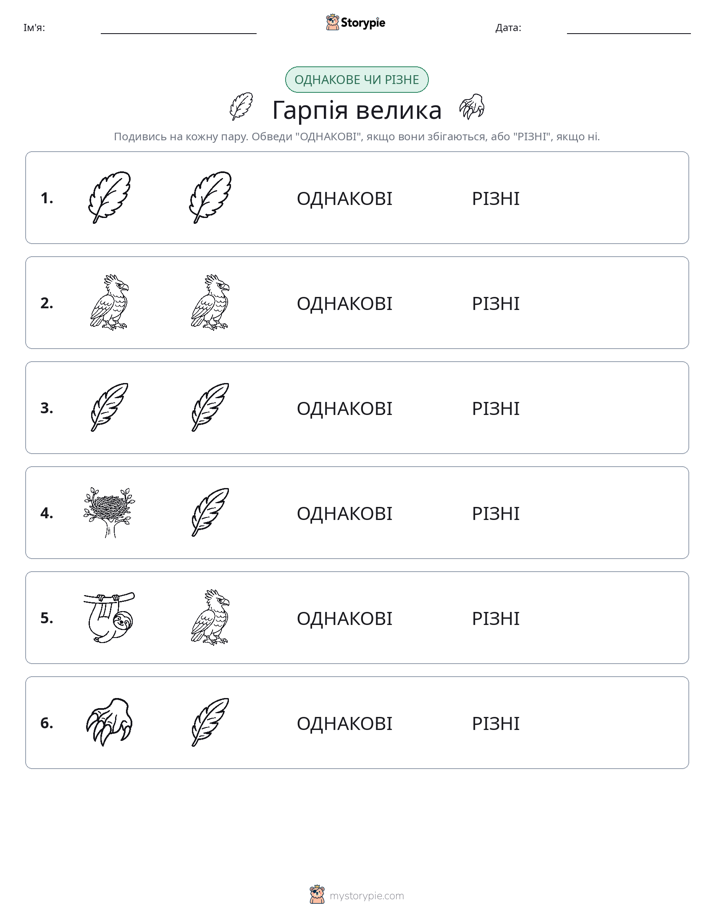
Task: Choose РІЗНІ in row 2
Action: tap(496, 303)
